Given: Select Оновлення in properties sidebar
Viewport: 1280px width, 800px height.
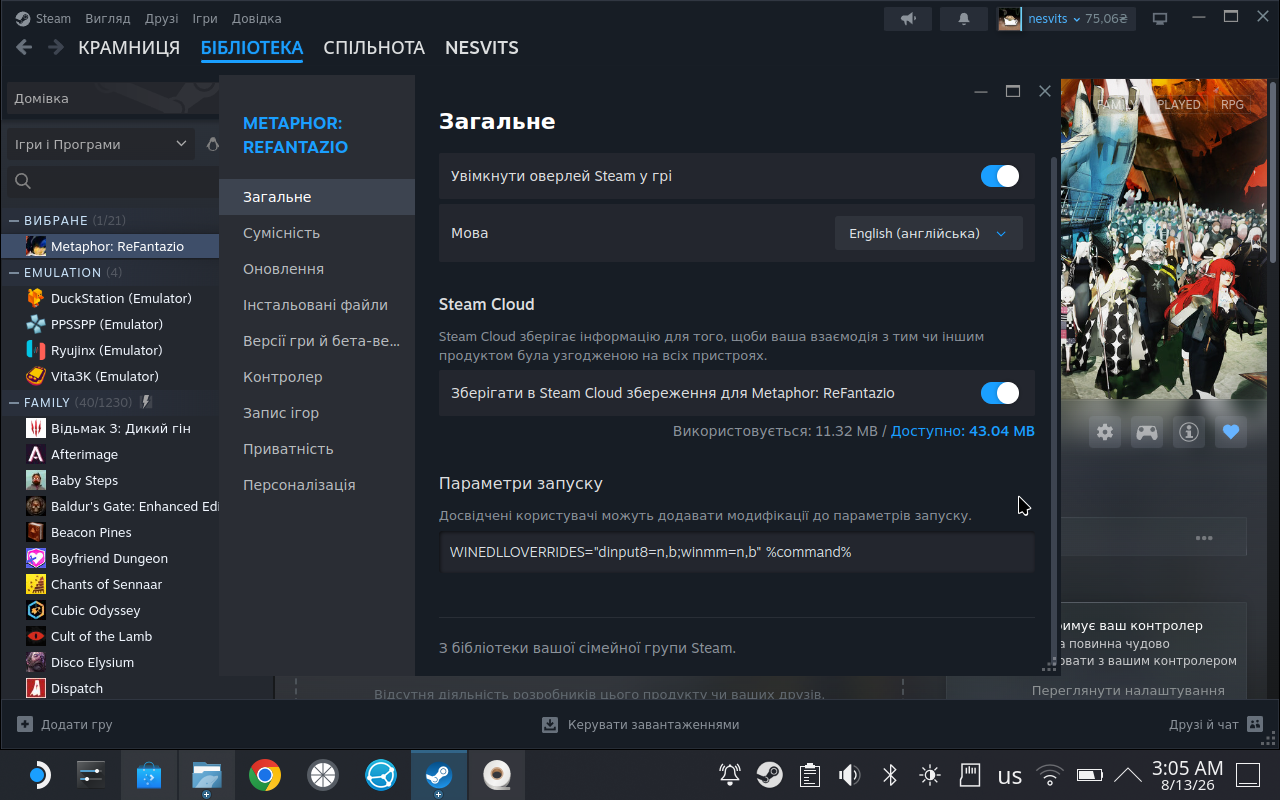Looking at the screenshot, I should coord(317,269).
